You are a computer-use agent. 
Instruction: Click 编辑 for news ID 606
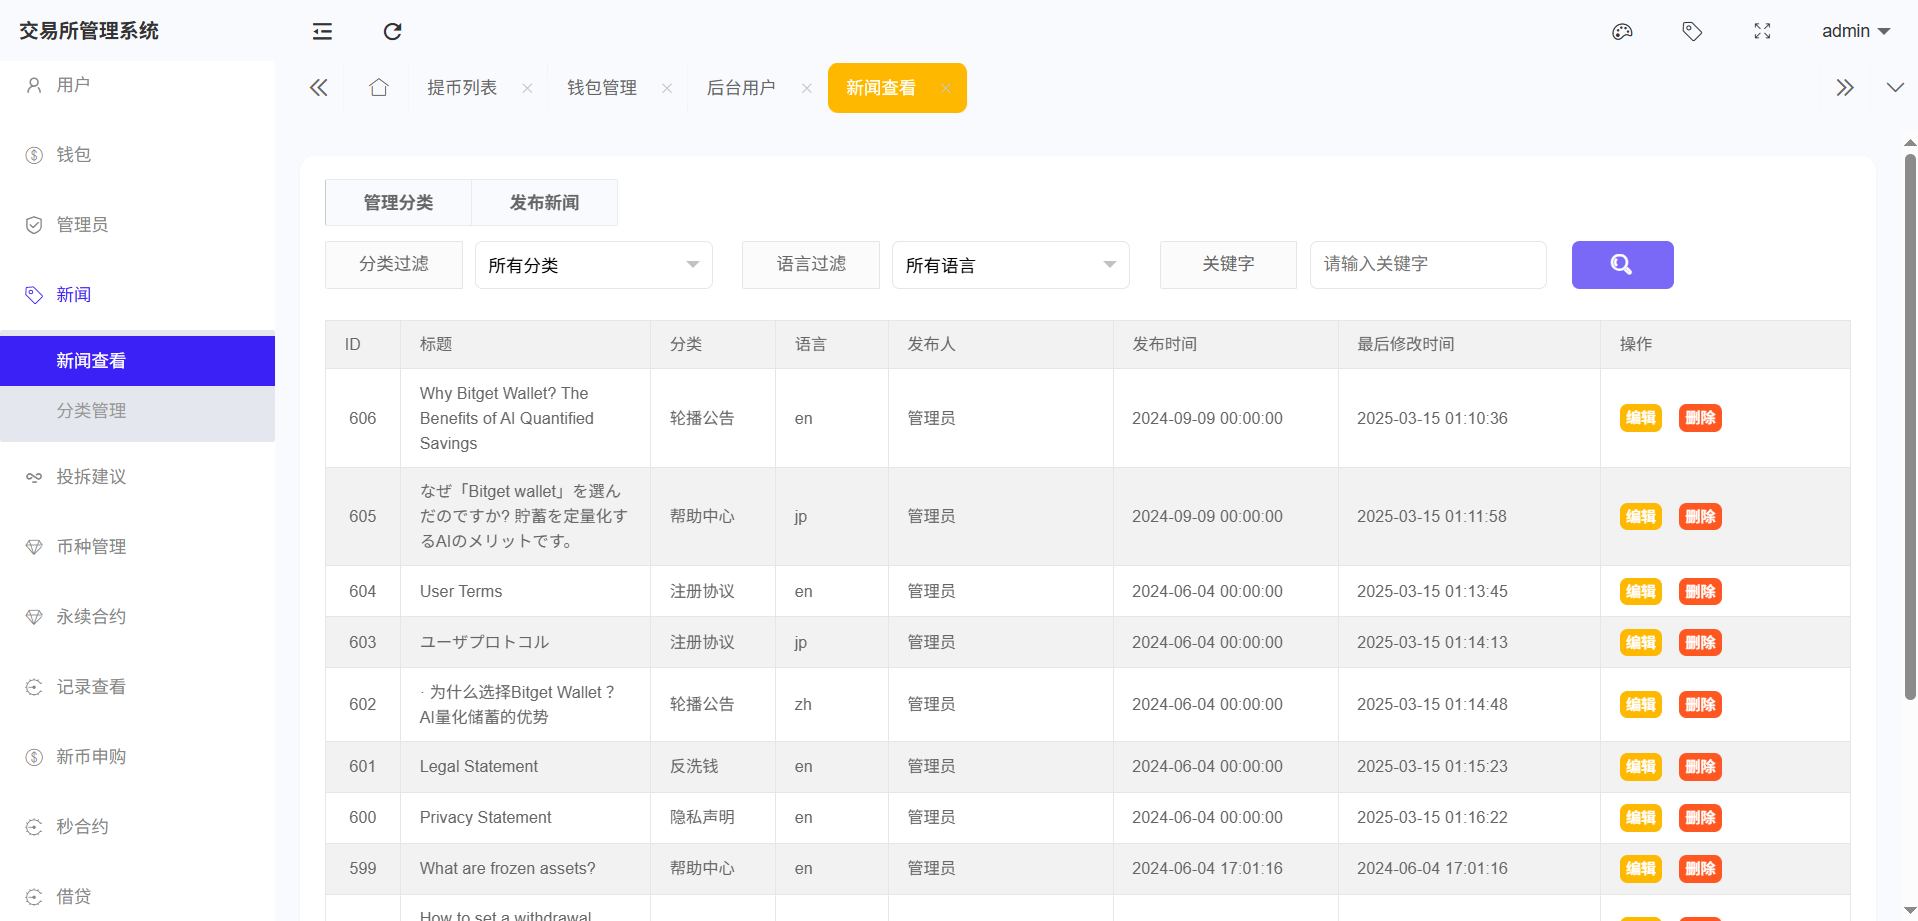click(x=1640, y=418)
